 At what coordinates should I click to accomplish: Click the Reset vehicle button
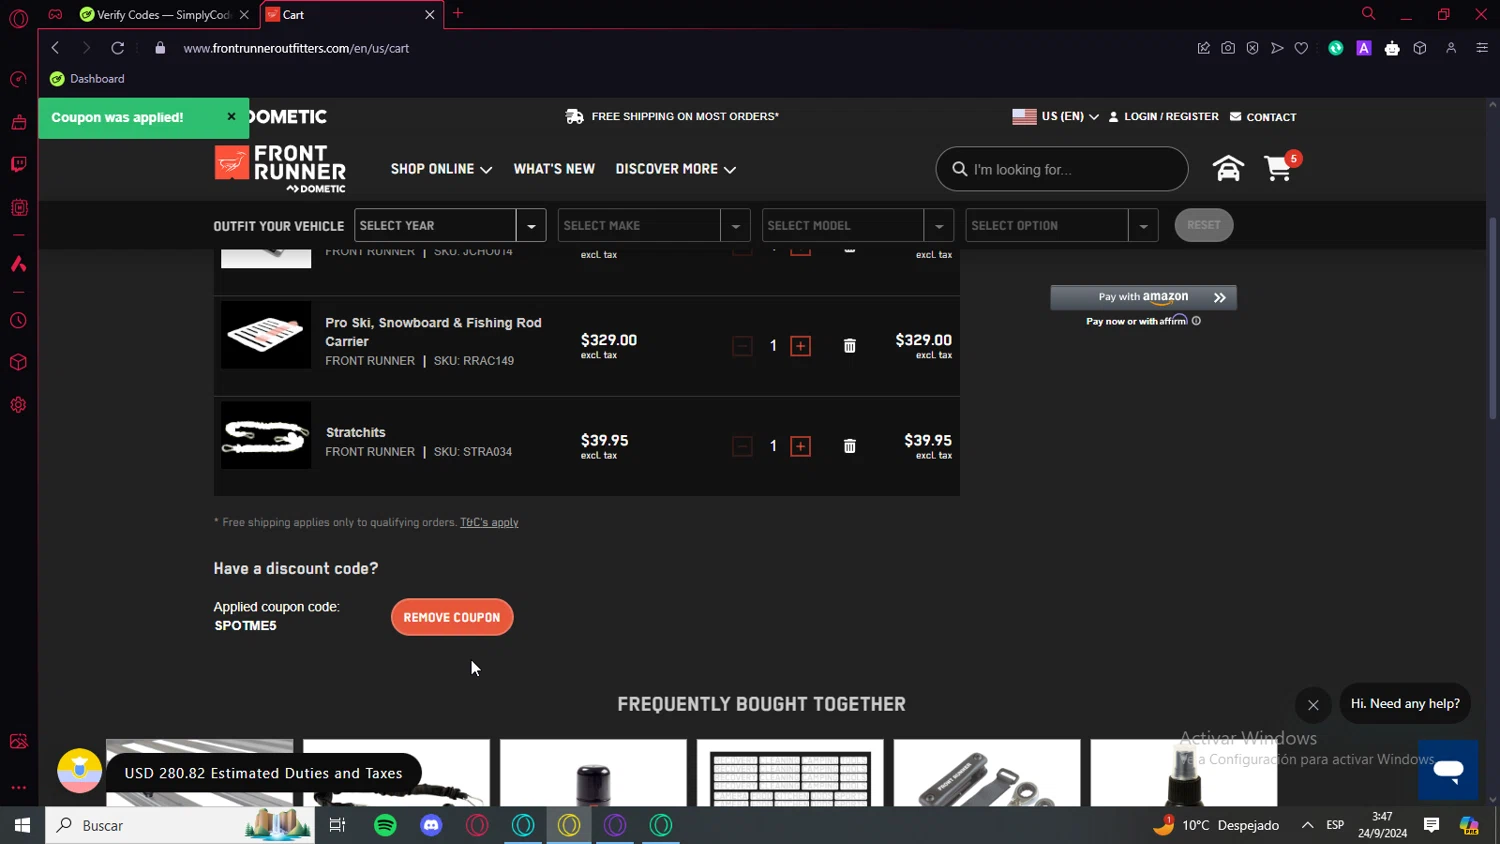pos(1204,225)
